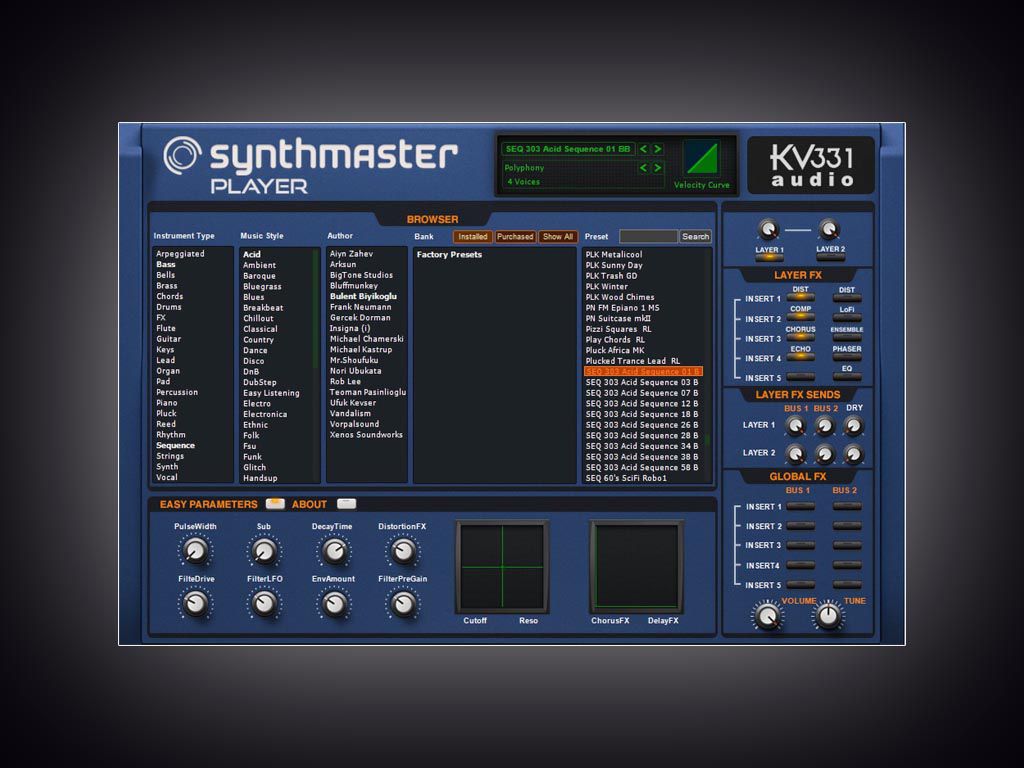Adjust the DecayTime knob
This screenshot has height=768, width=1024.
(334, 552)
